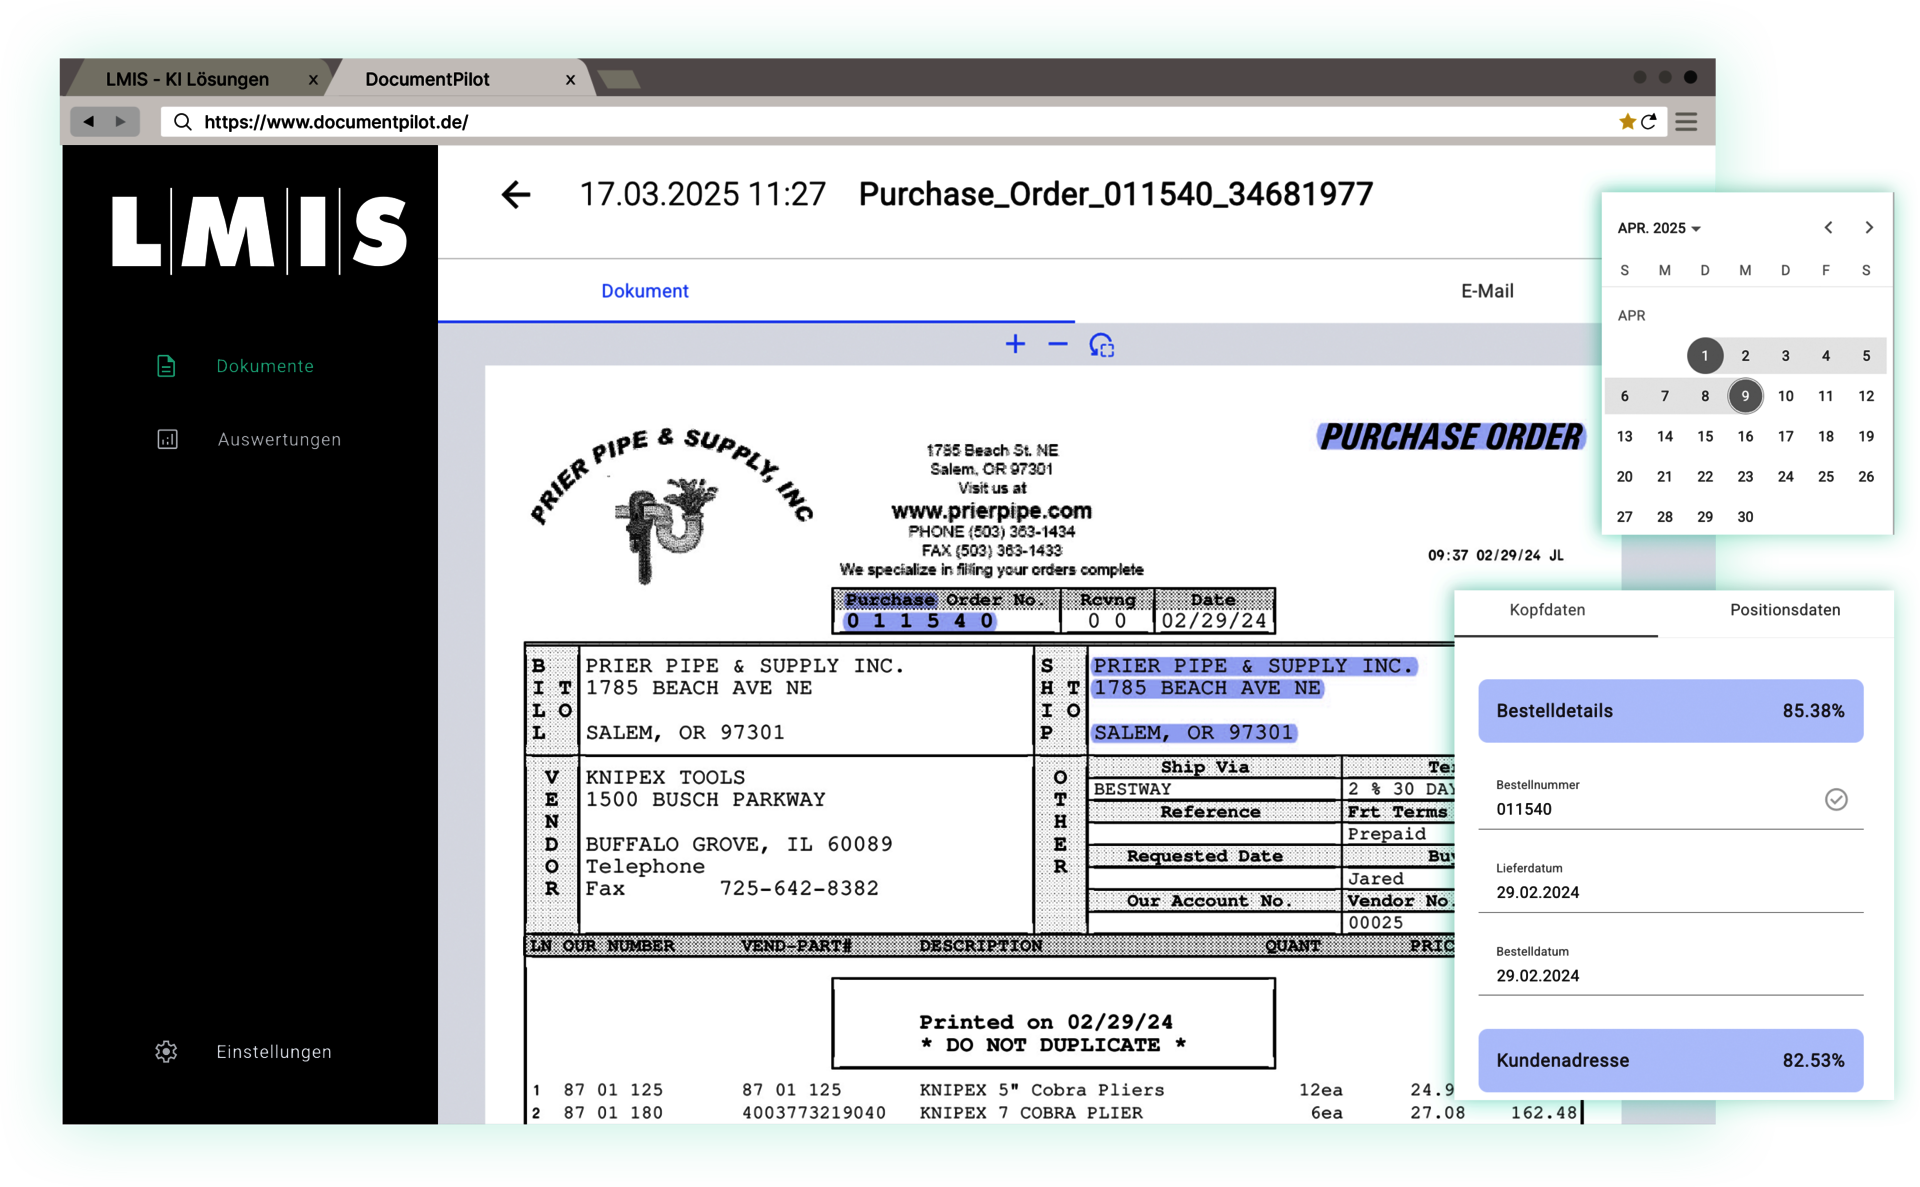This screenshot has width=1920, height=1187.
Task: Rotate the document with the rotate icon
Action: click(x=1101, y=345)
